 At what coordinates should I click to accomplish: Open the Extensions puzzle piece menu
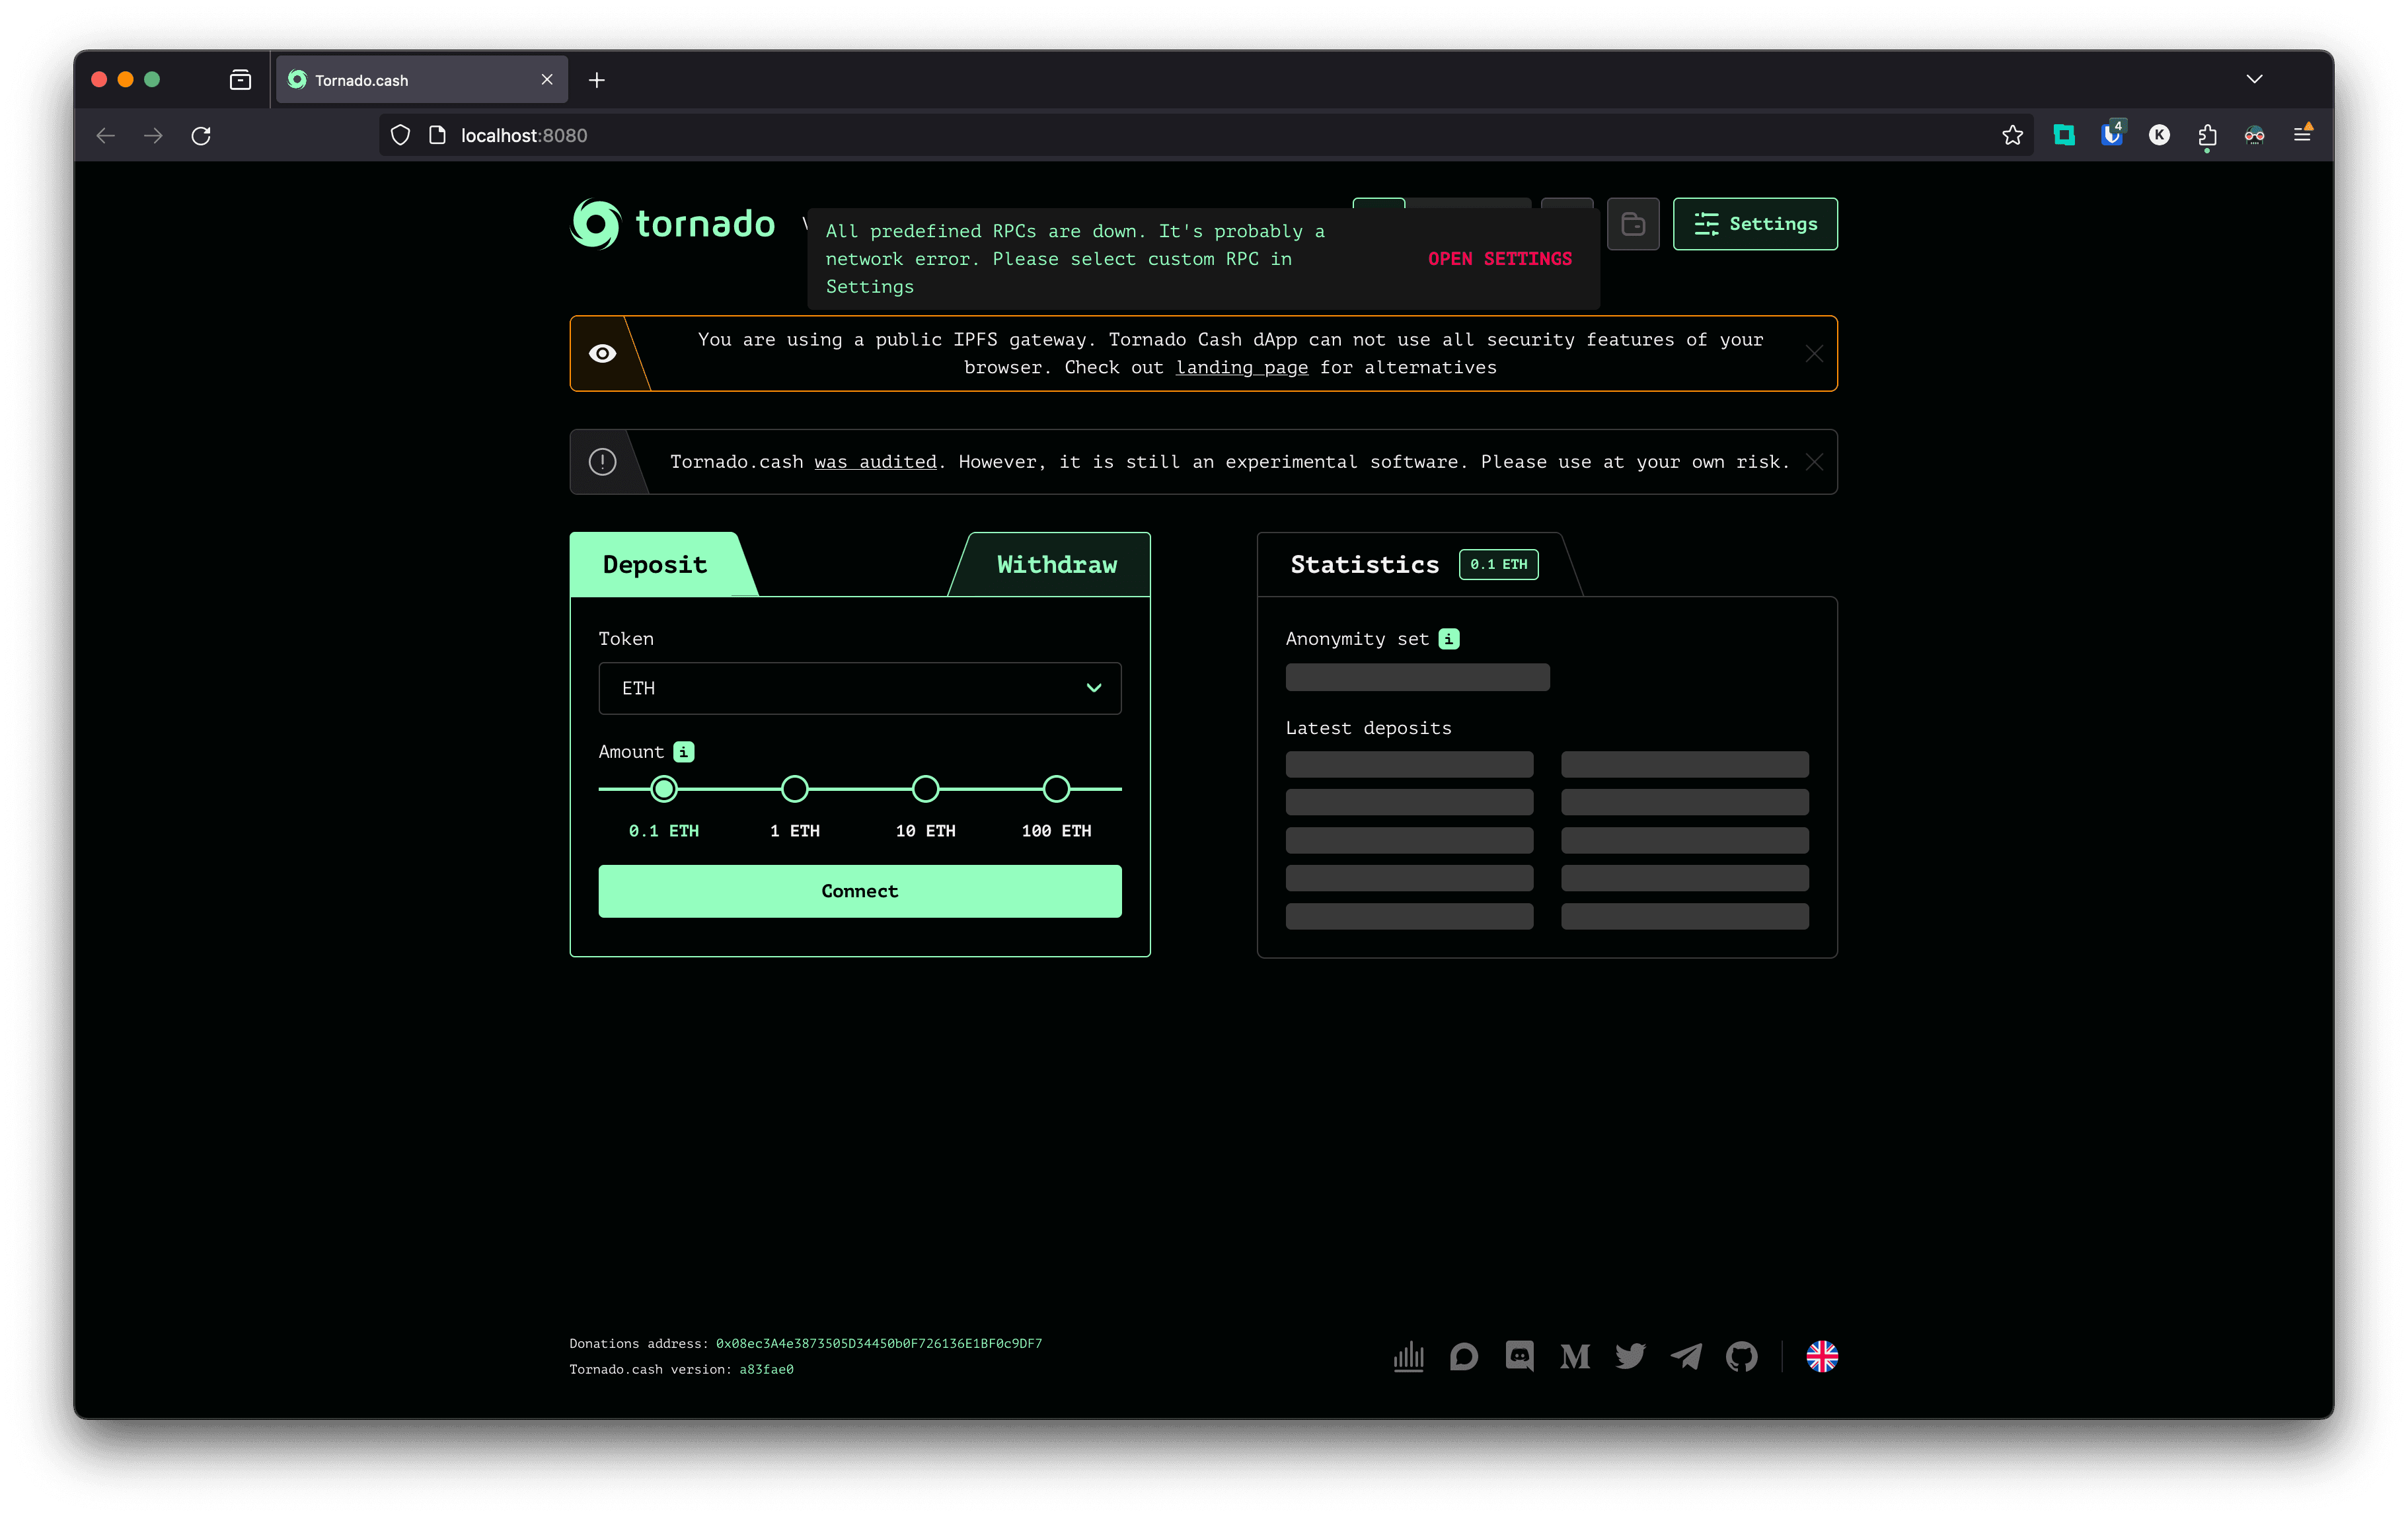[x=2207, y=135]
